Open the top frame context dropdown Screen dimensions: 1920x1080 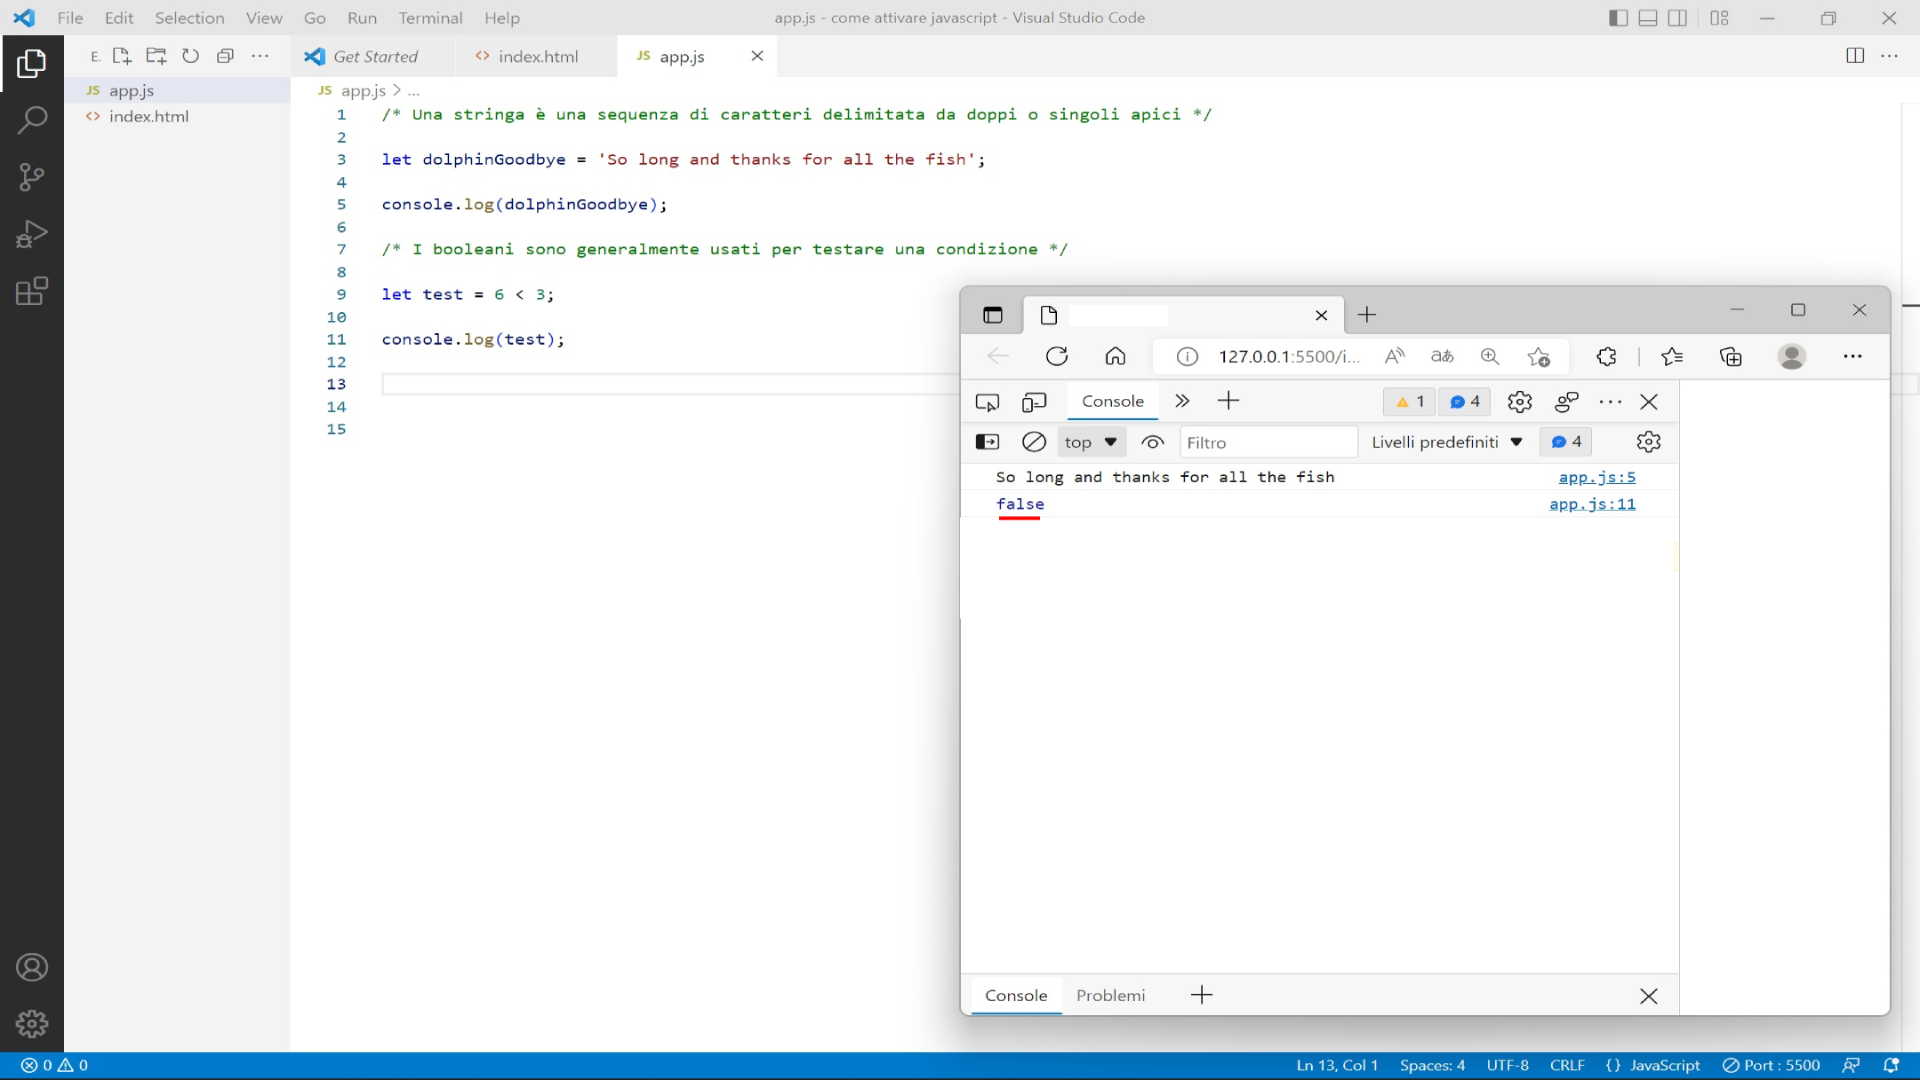coord(1090,442)
